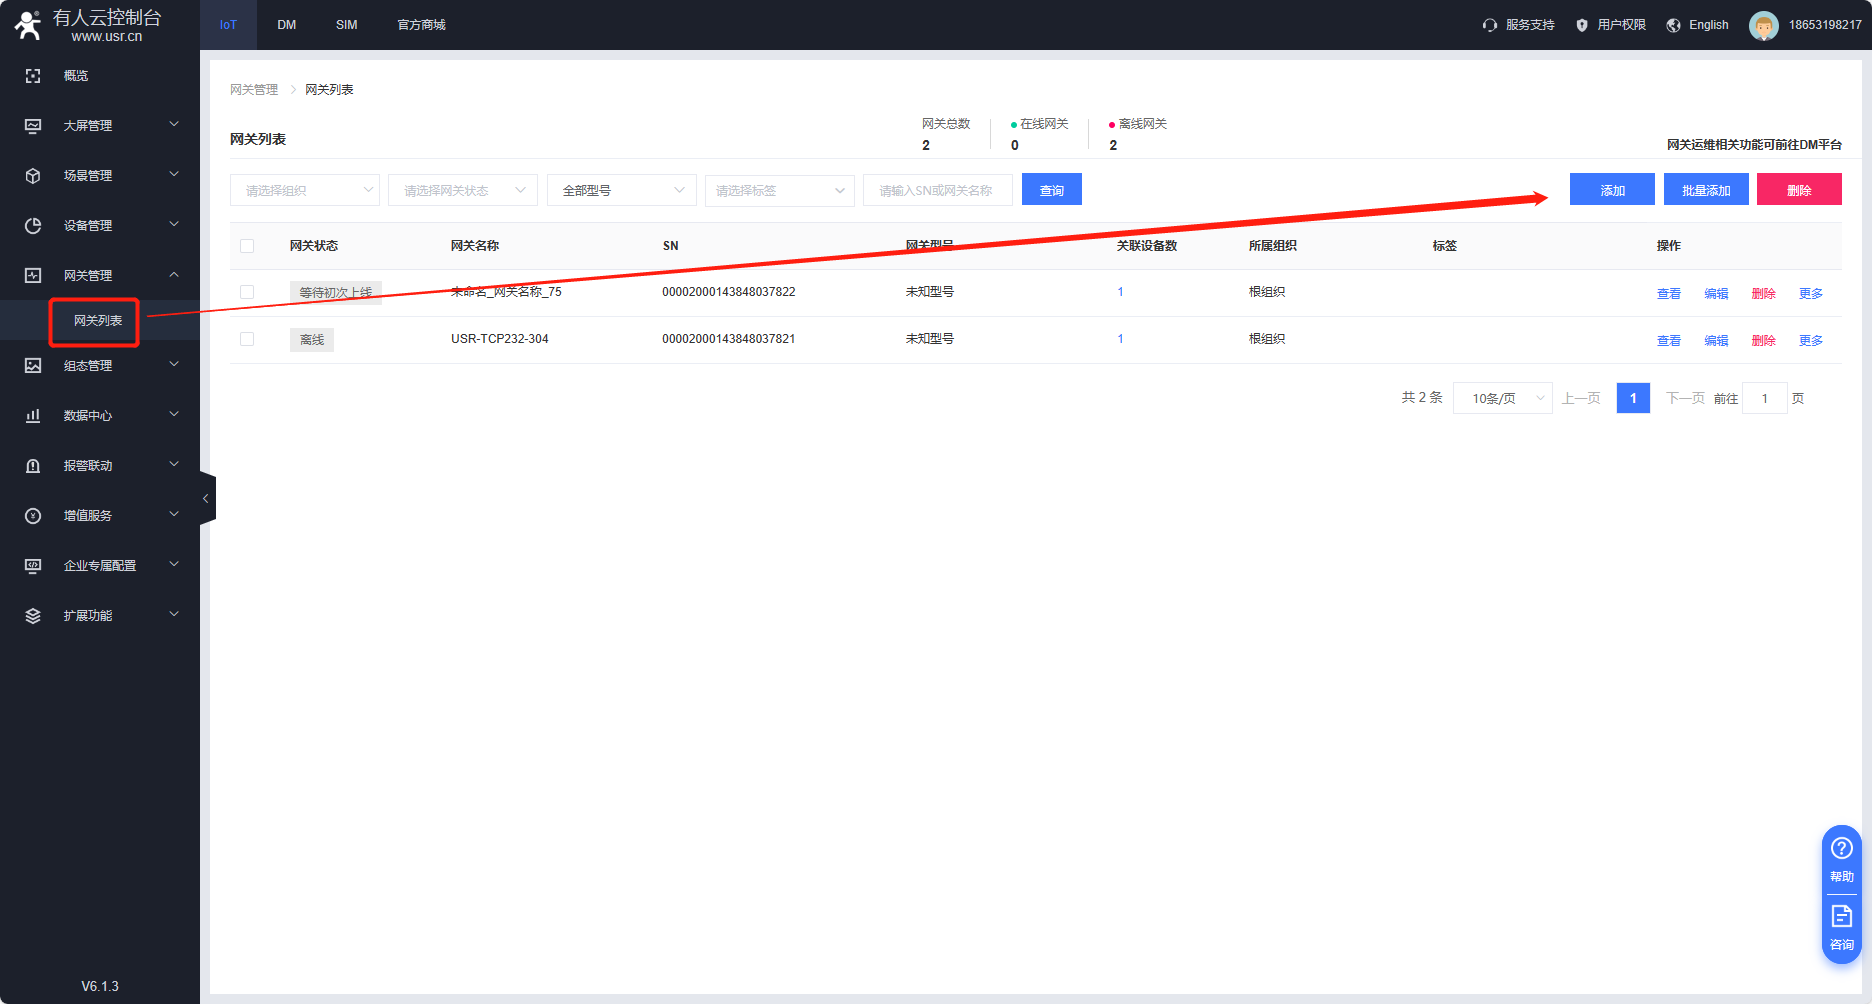Click the SN or gateway name search field
Screen dimensions: 1872x1004
click(937, 190)
